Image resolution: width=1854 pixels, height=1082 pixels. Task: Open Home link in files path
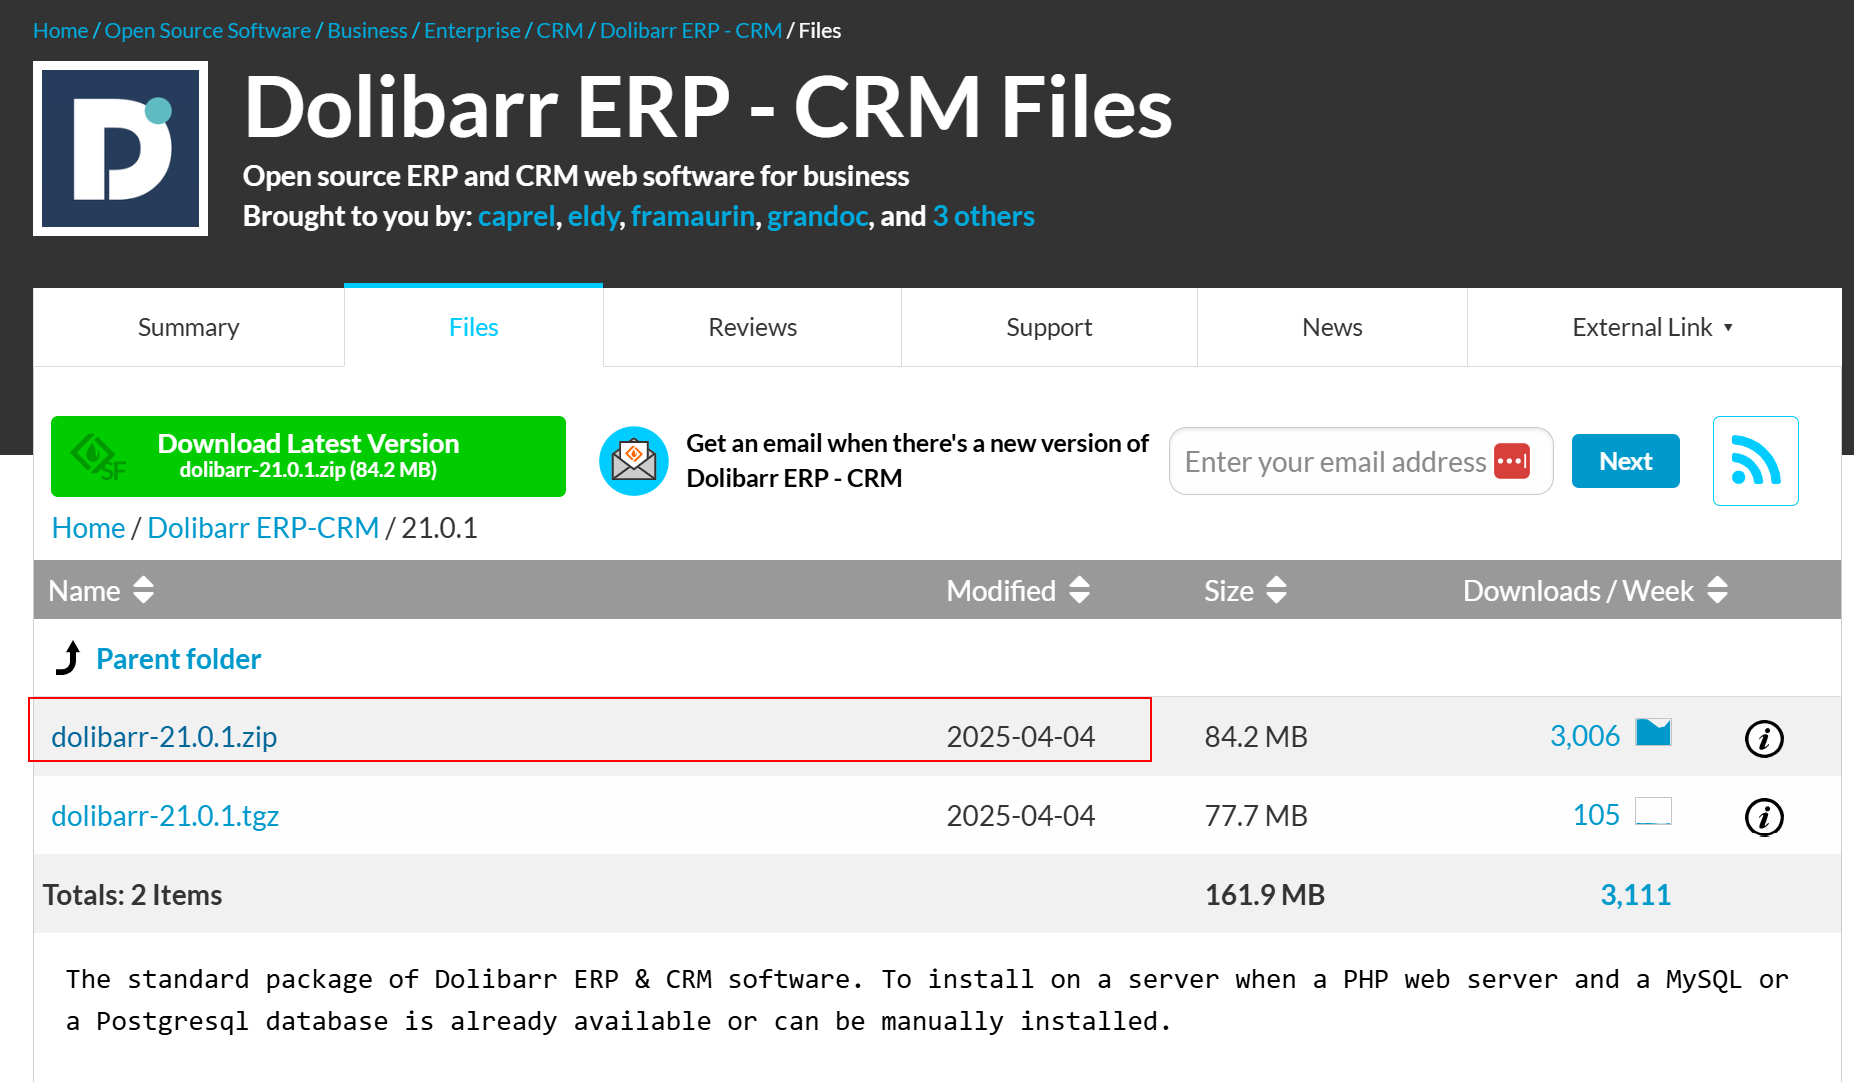pos(88,527)
